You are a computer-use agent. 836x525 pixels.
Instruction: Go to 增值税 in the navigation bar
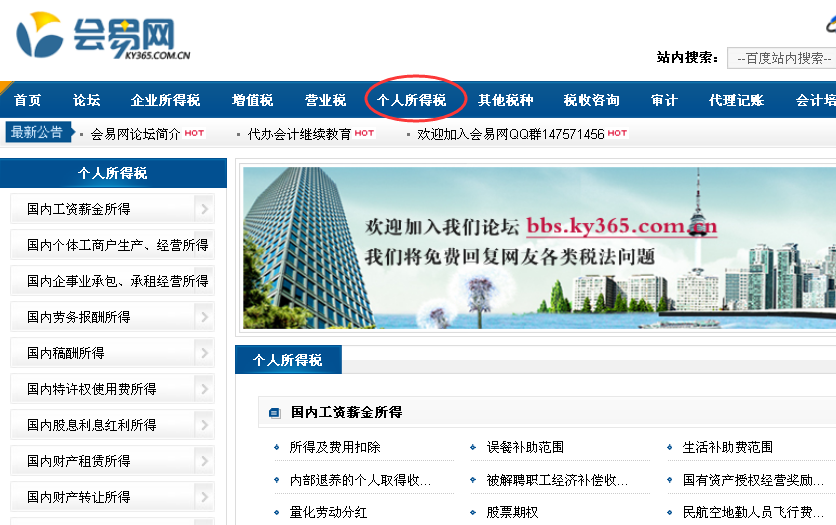[x=252, y=100]
